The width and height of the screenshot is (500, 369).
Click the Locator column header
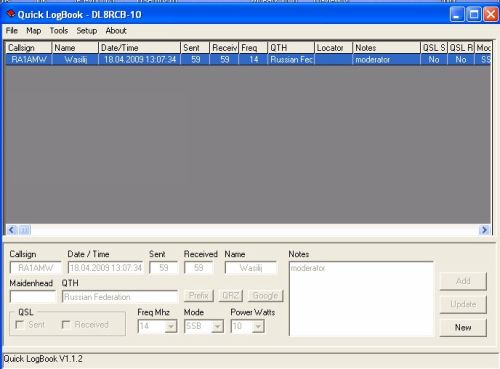click(x=334, y=48)
